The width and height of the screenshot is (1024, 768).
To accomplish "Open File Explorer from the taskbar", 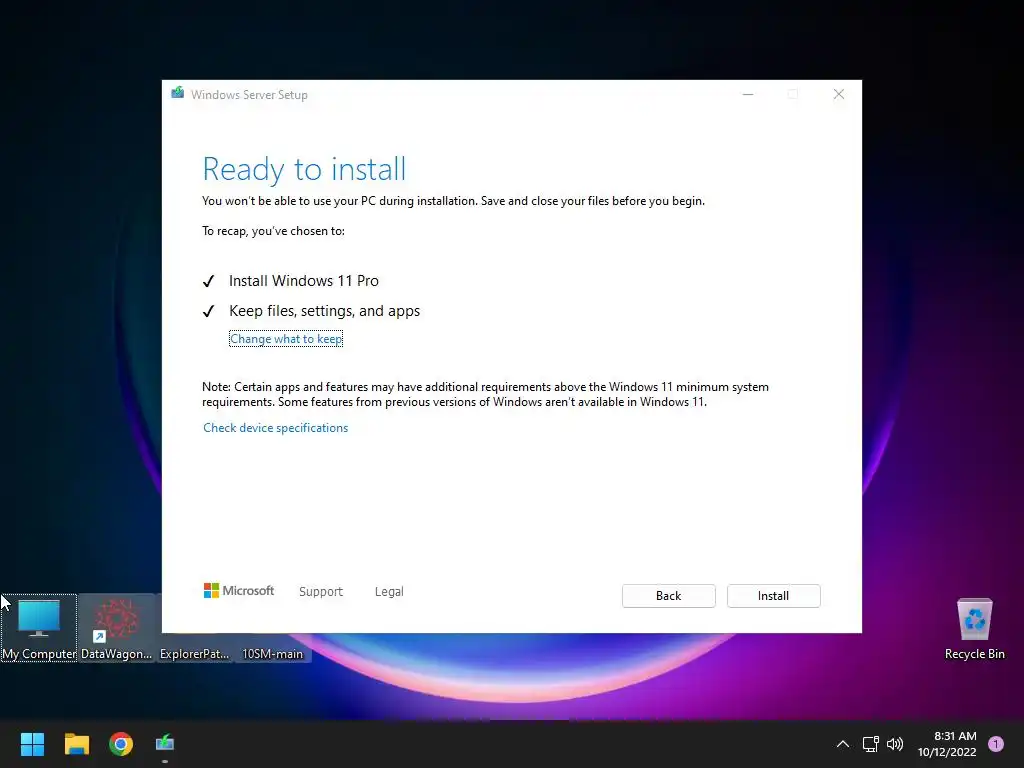I will [76, 744].
